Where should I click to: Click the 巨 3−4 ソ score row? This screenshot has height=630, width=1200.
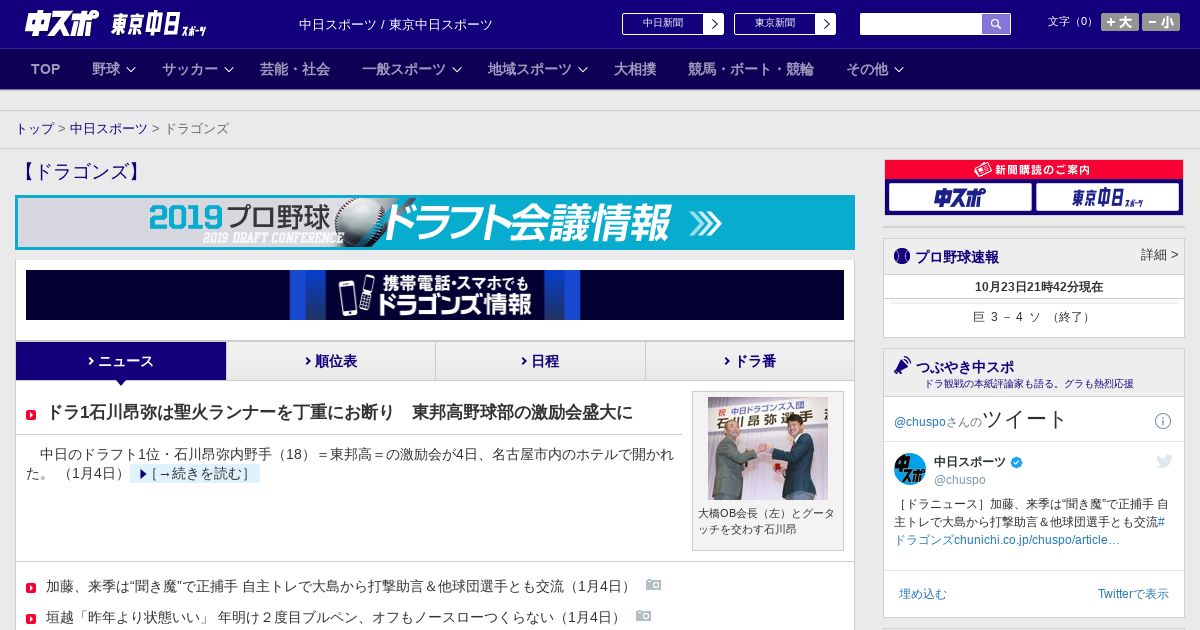coord(1034,317)
